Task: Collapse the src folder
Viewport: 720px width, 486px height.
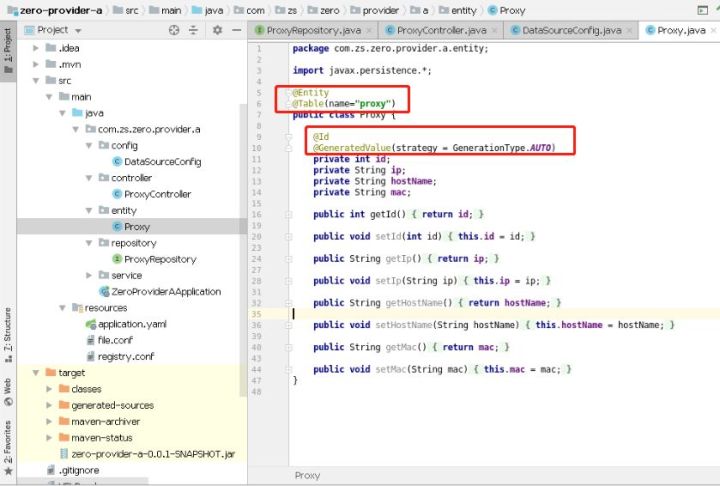Action: (36, 81)
